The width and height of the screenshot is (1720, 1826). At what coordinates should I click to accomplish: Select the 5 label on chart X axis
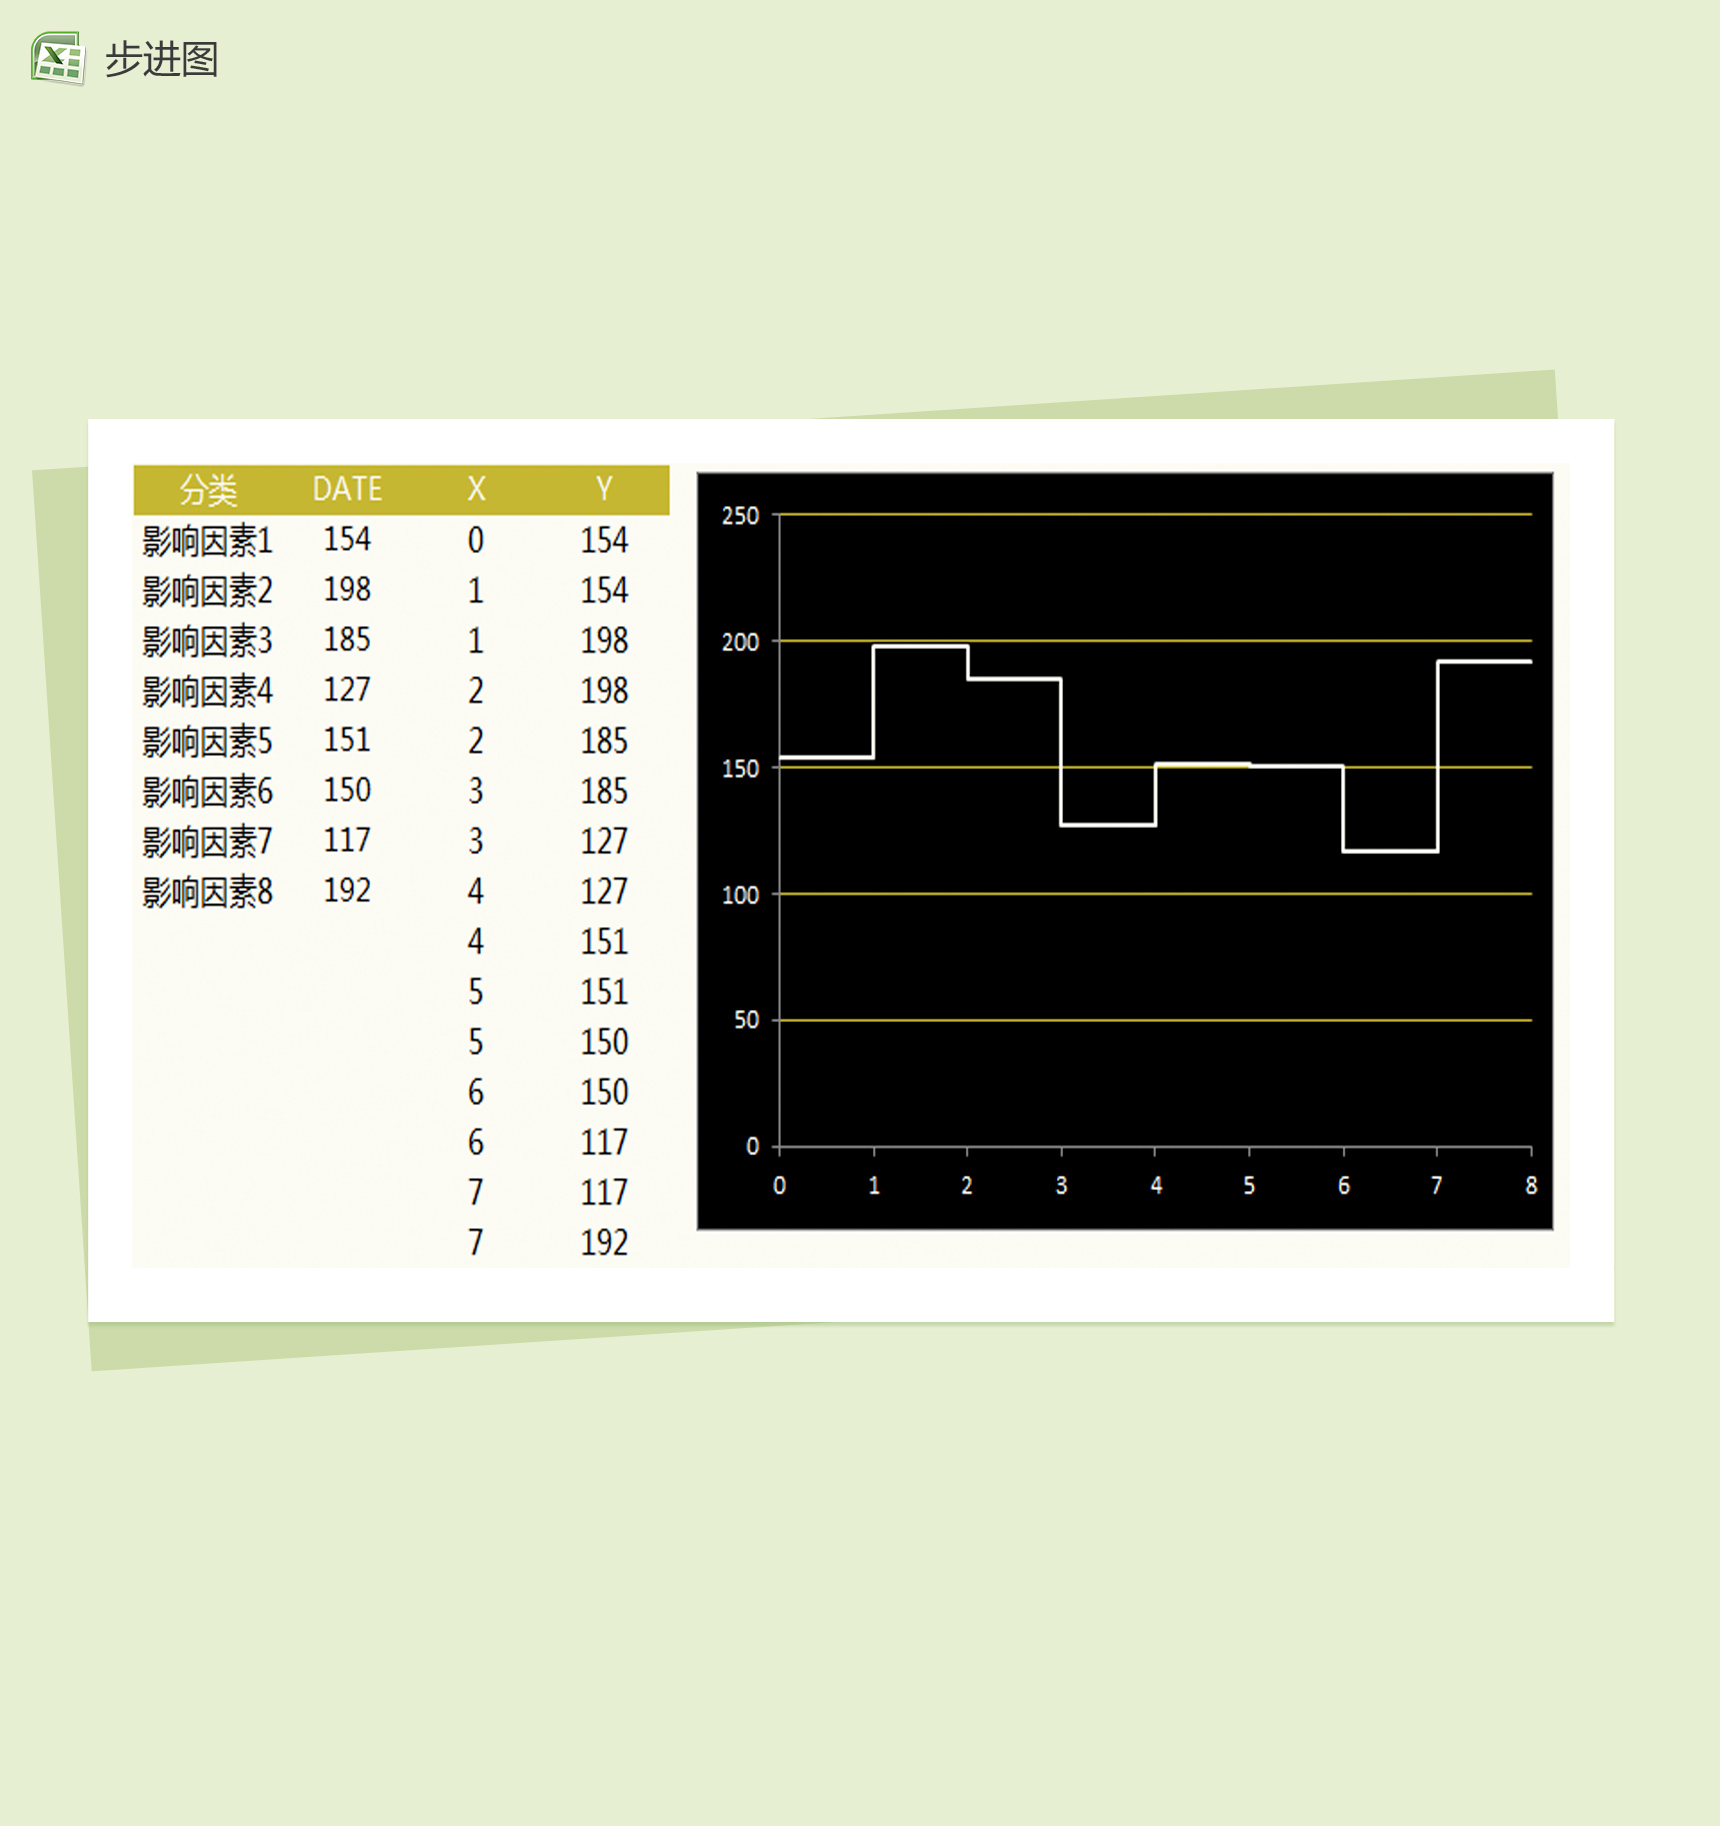coord(1249,1186)
